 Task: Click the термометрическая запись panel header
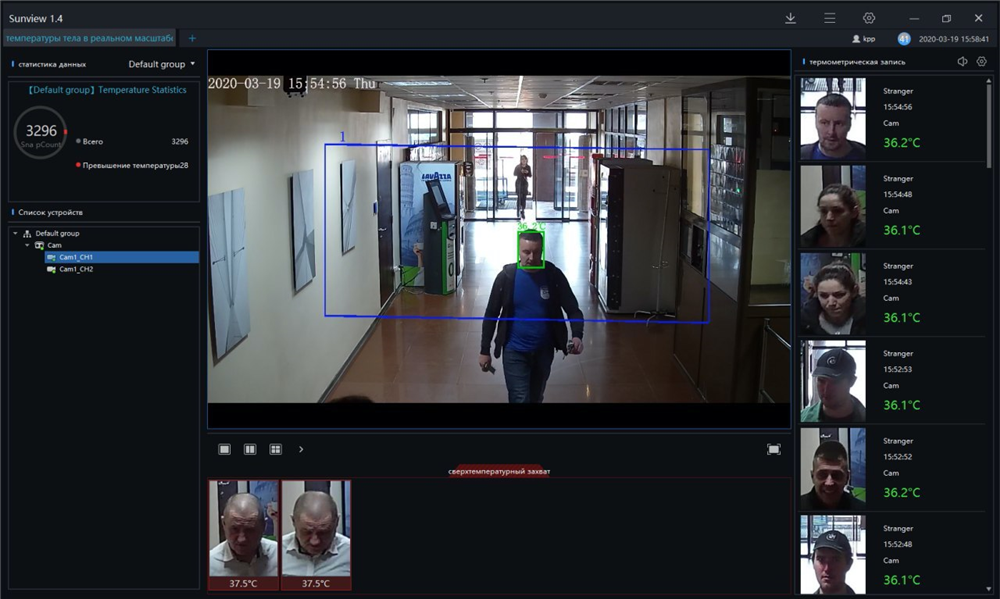pyautogui.click(x=857, y=62)
